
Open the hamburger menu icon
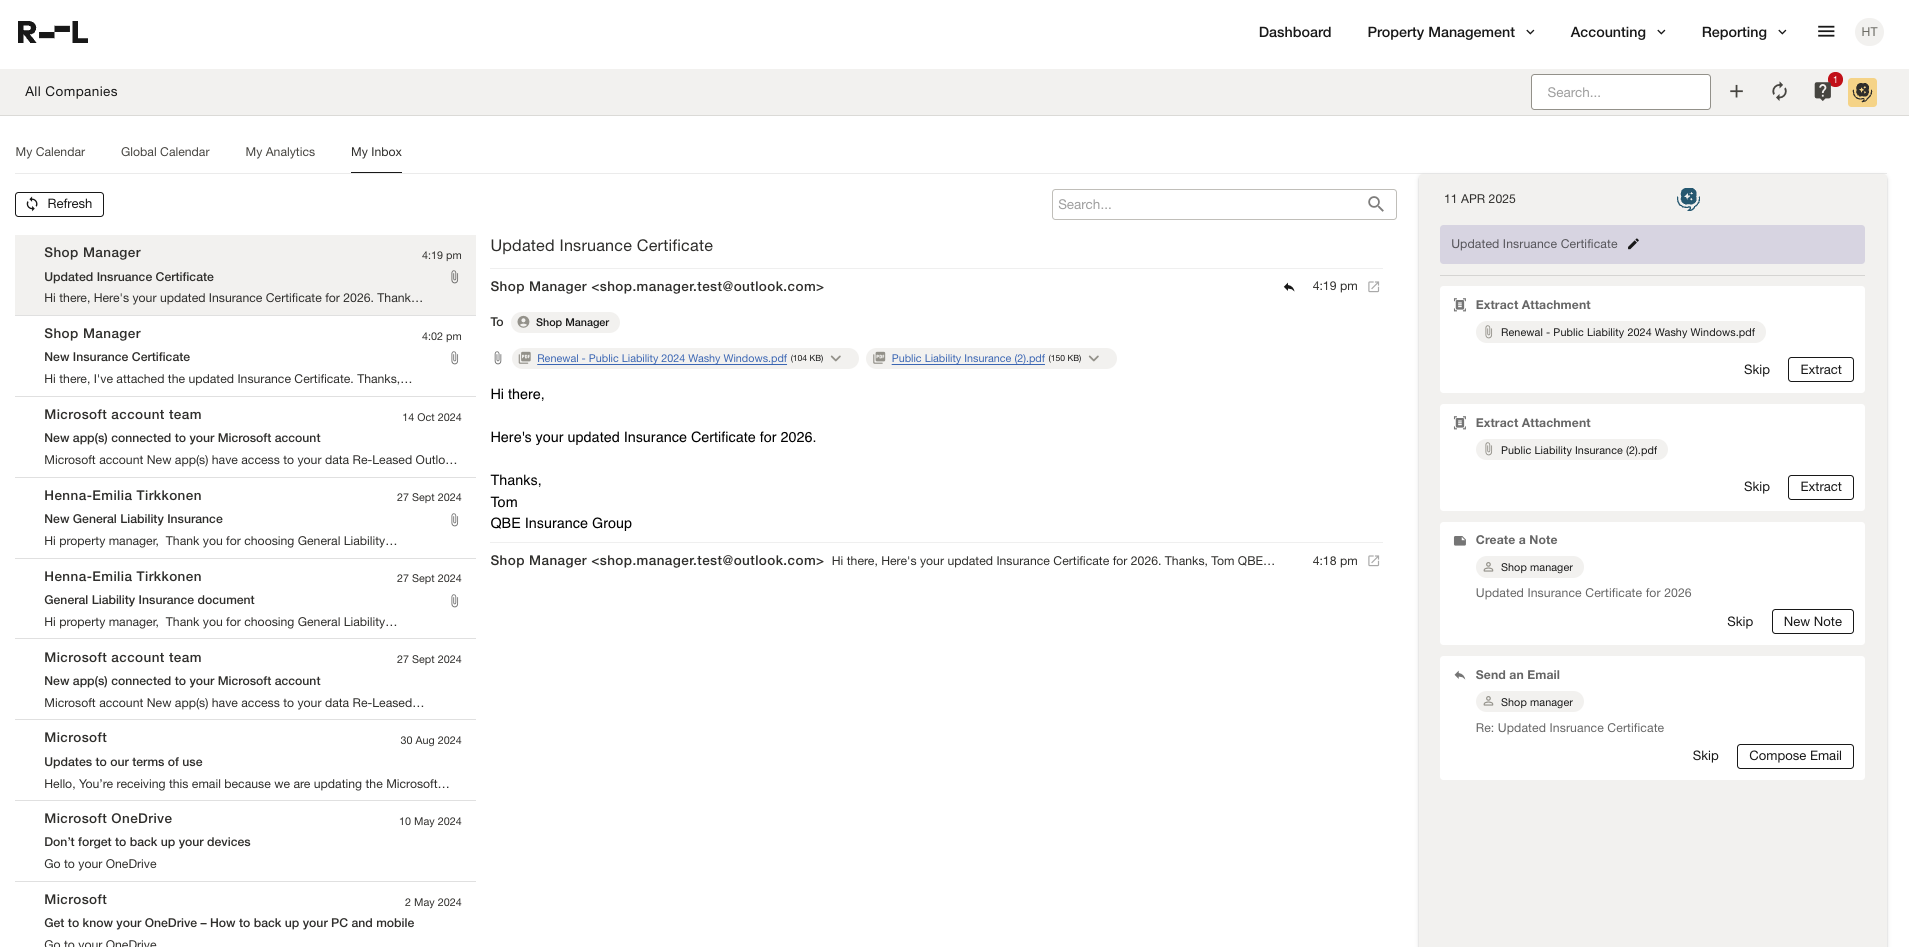coord(1825,32)
